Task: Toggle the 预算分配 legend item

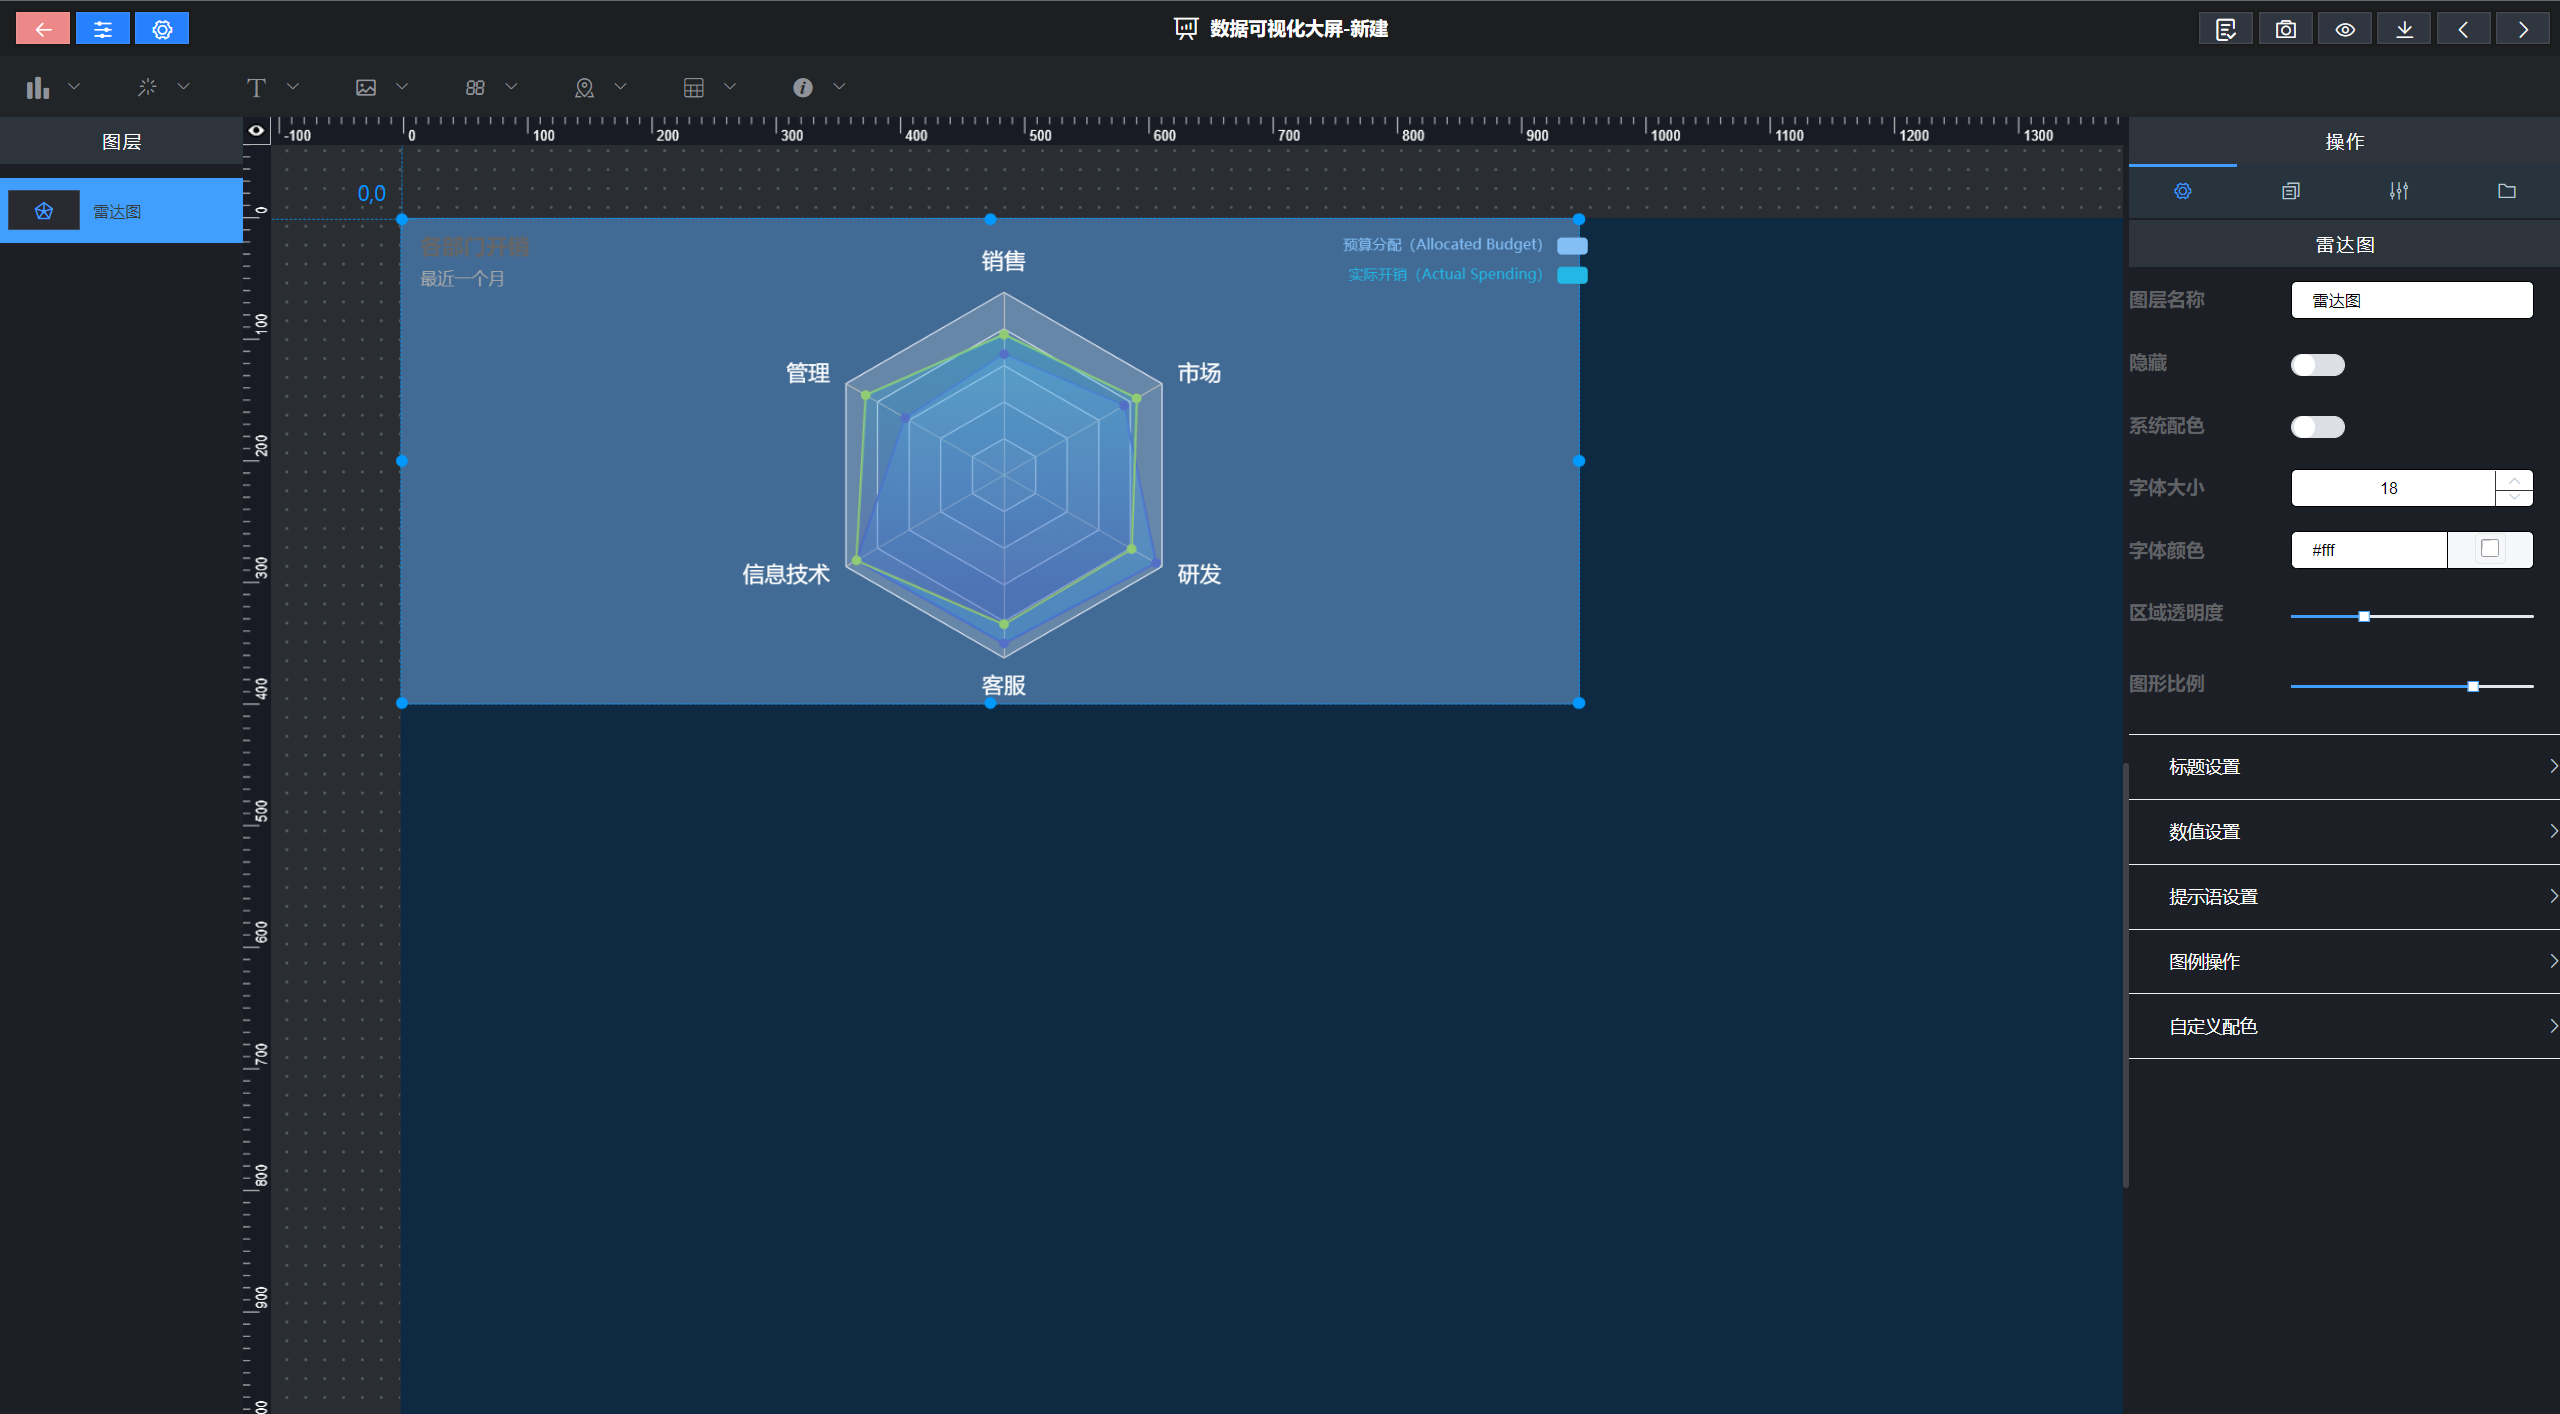Action: coord(1464,245)
